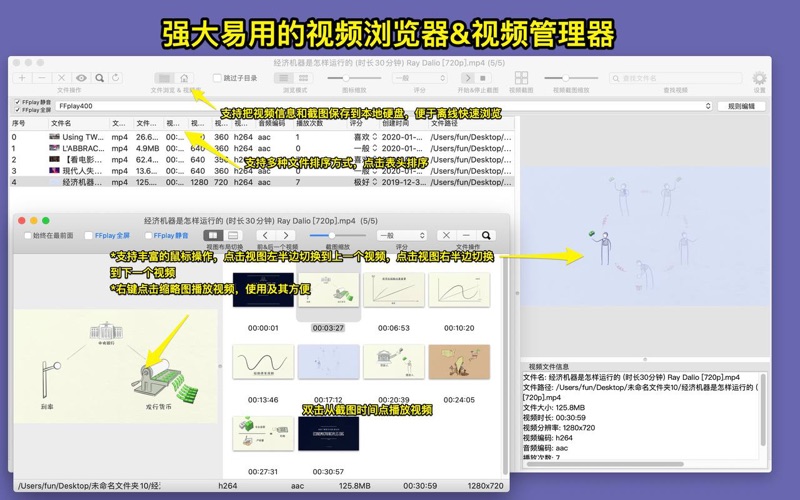Enable 跳过子目录 checkbox

217,78
